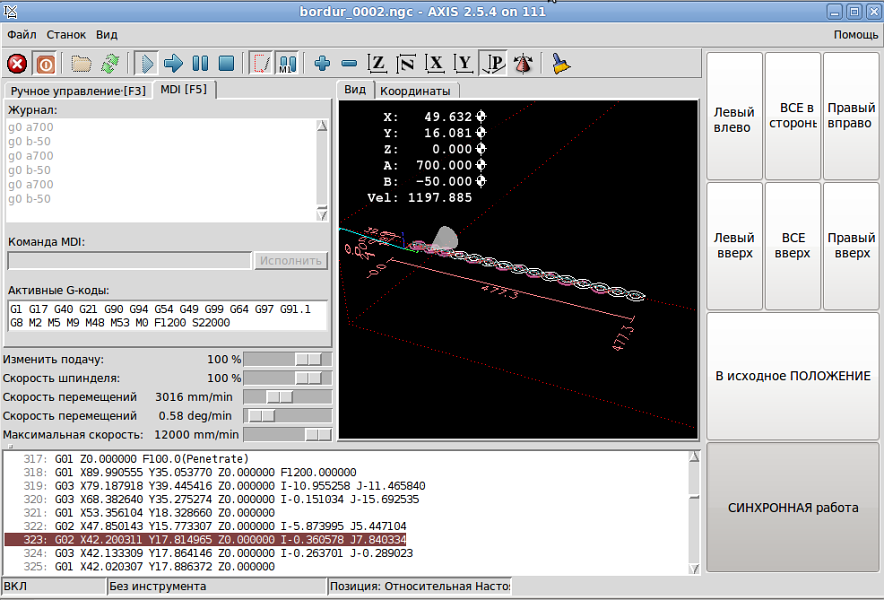Adjust the Максимальная скорость slider
This screenshot has width=884, height=600.
click(x=318, y=435)
